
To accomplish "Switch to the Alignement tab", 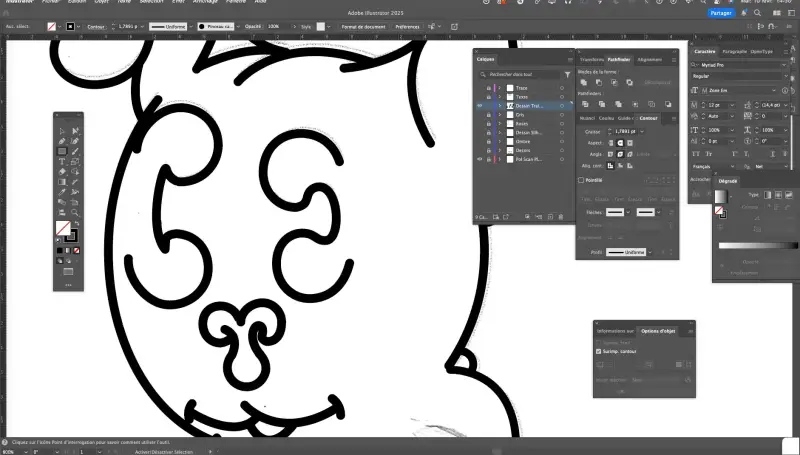I will [649, 60].
